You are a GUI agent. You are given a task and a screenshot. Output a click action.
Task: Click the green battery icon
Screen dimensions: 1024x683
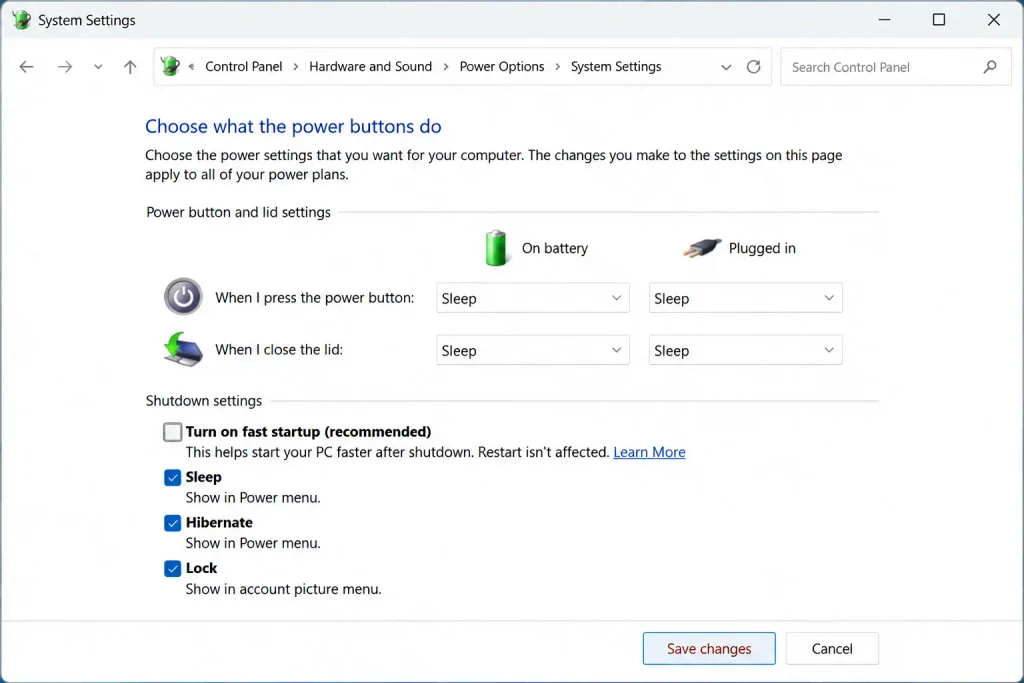pyautogui.click(x=496, y=247)
